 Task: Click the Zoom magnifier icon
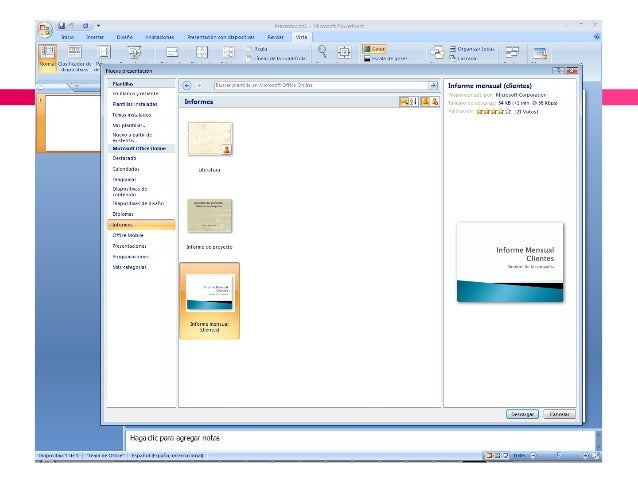pos(322,52)
